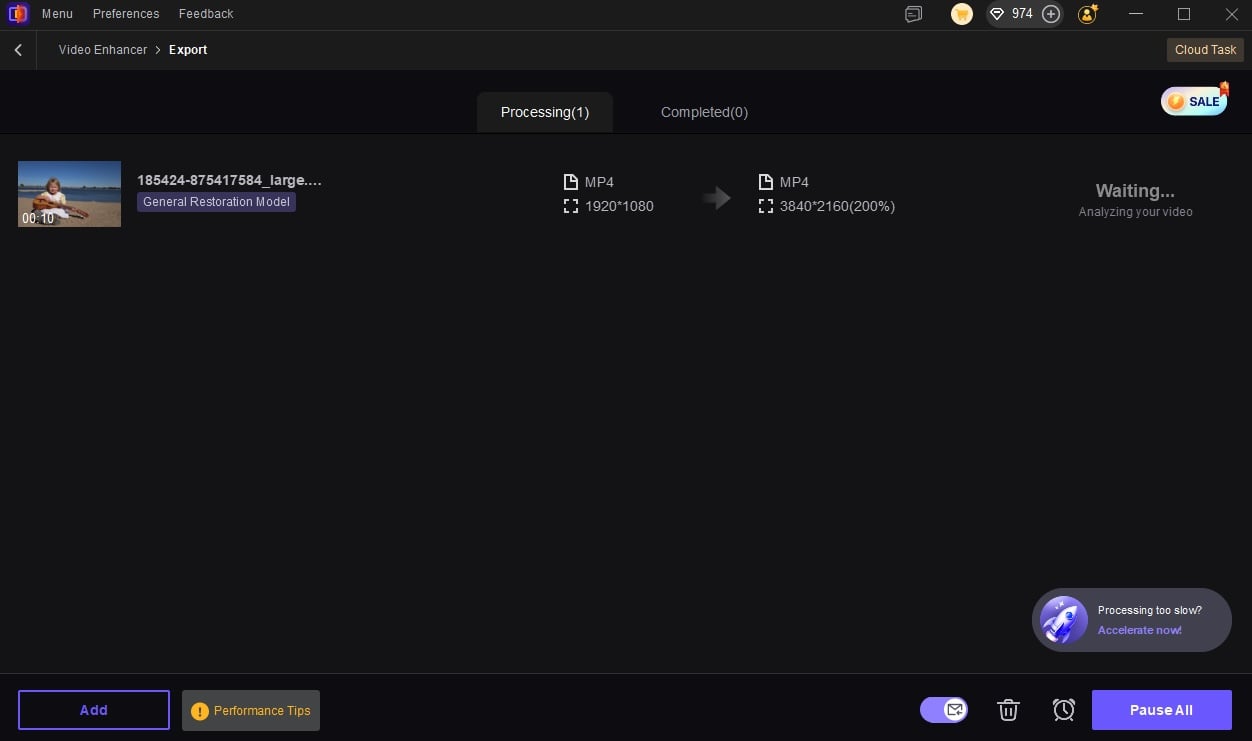Viewport: 1252px width, 741px height.
Task: Click the add credits plus icon
Action: (1050, 14)
